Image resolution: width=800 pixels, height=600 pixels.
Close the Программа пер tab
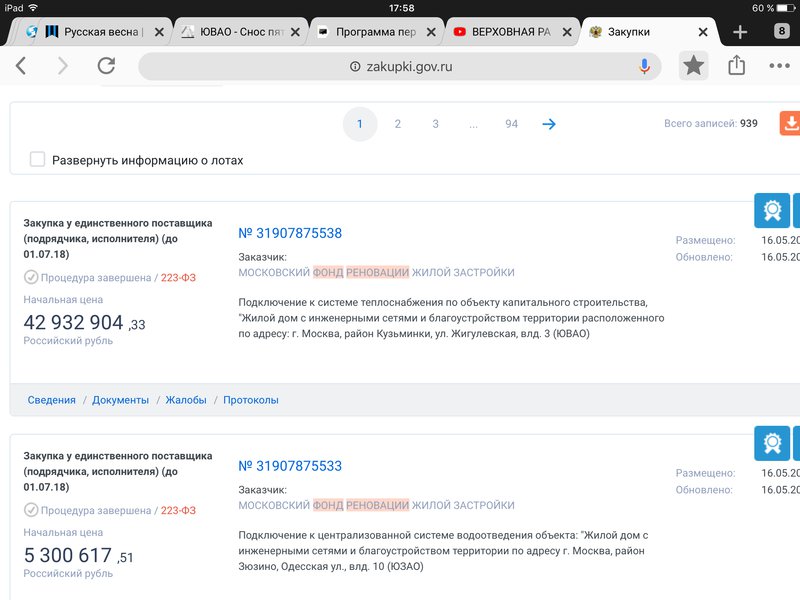(x=431, y=32)
